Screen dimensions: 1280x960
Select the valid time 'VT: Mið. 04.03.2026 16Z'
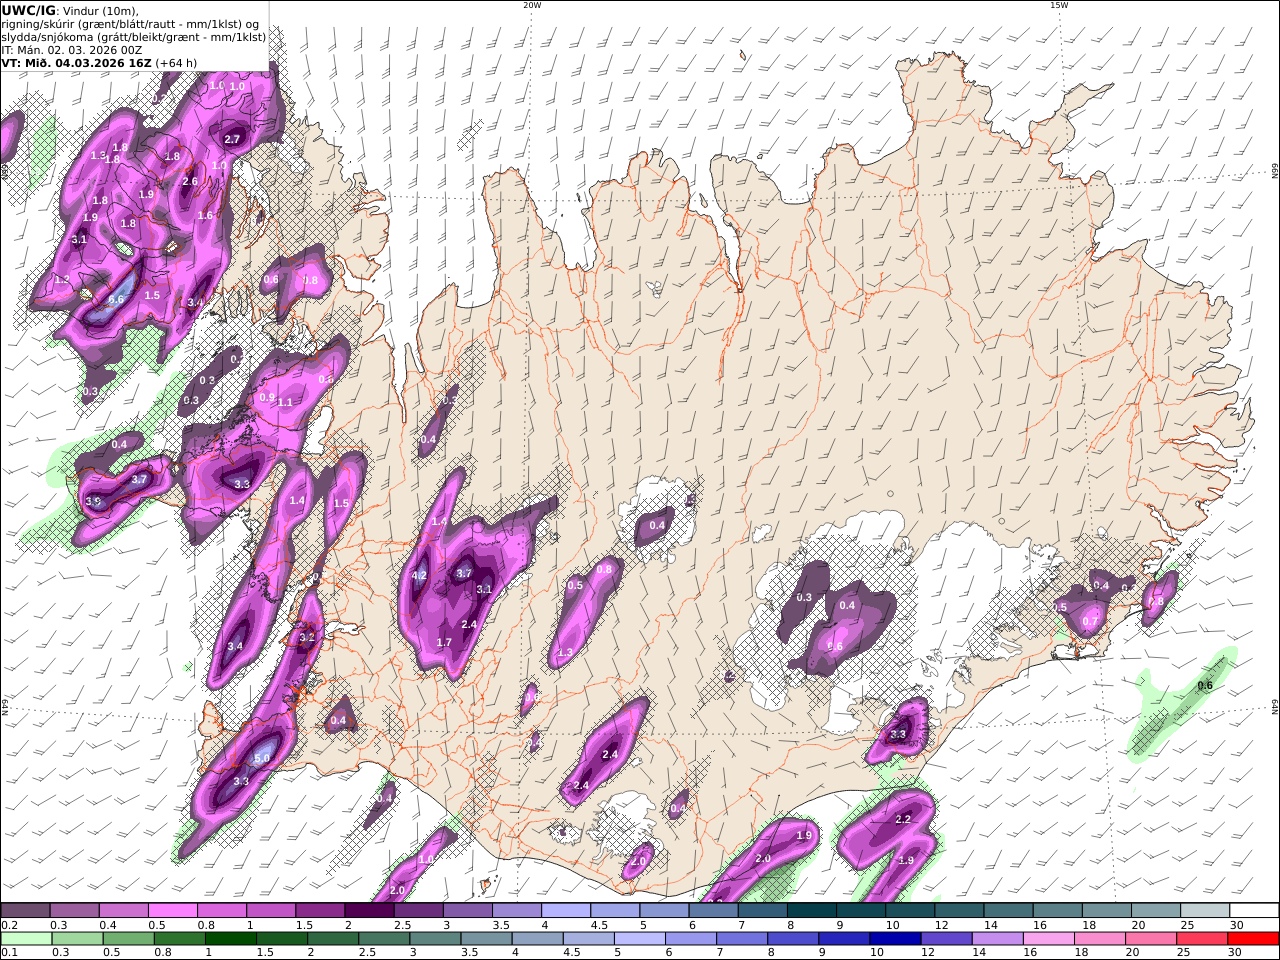(x=76, y=62)
